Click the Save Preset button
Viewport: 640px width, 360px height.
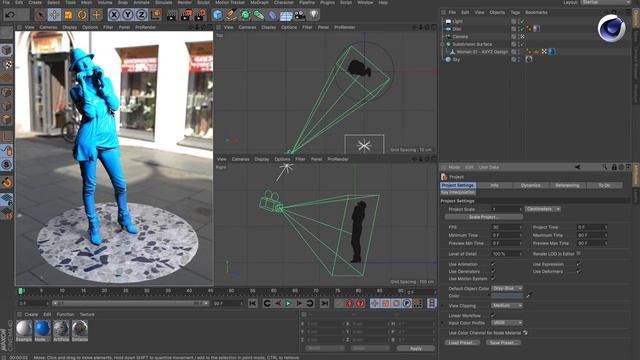[503, 342]
